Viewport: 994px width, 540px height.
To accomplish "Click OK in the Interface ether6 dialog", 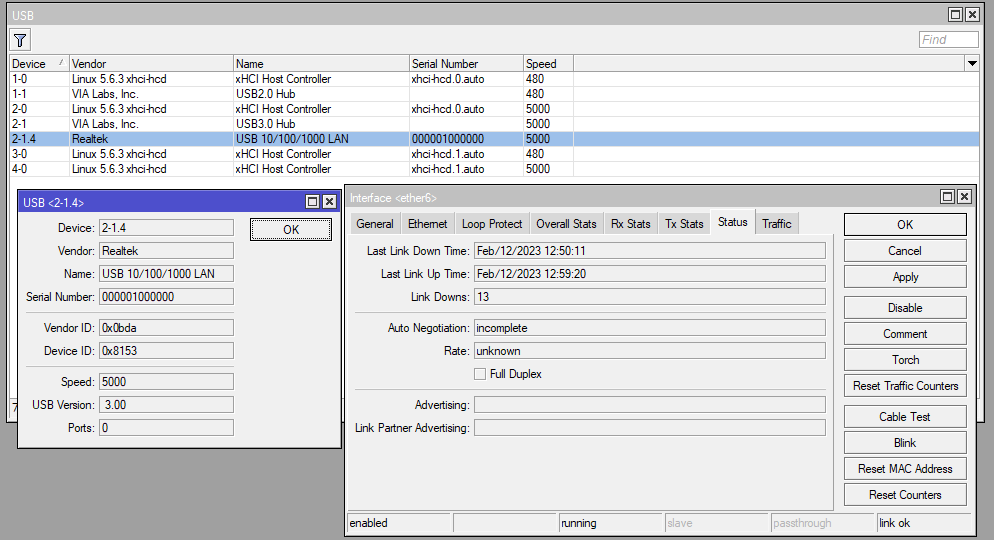I will pos(905,224).
